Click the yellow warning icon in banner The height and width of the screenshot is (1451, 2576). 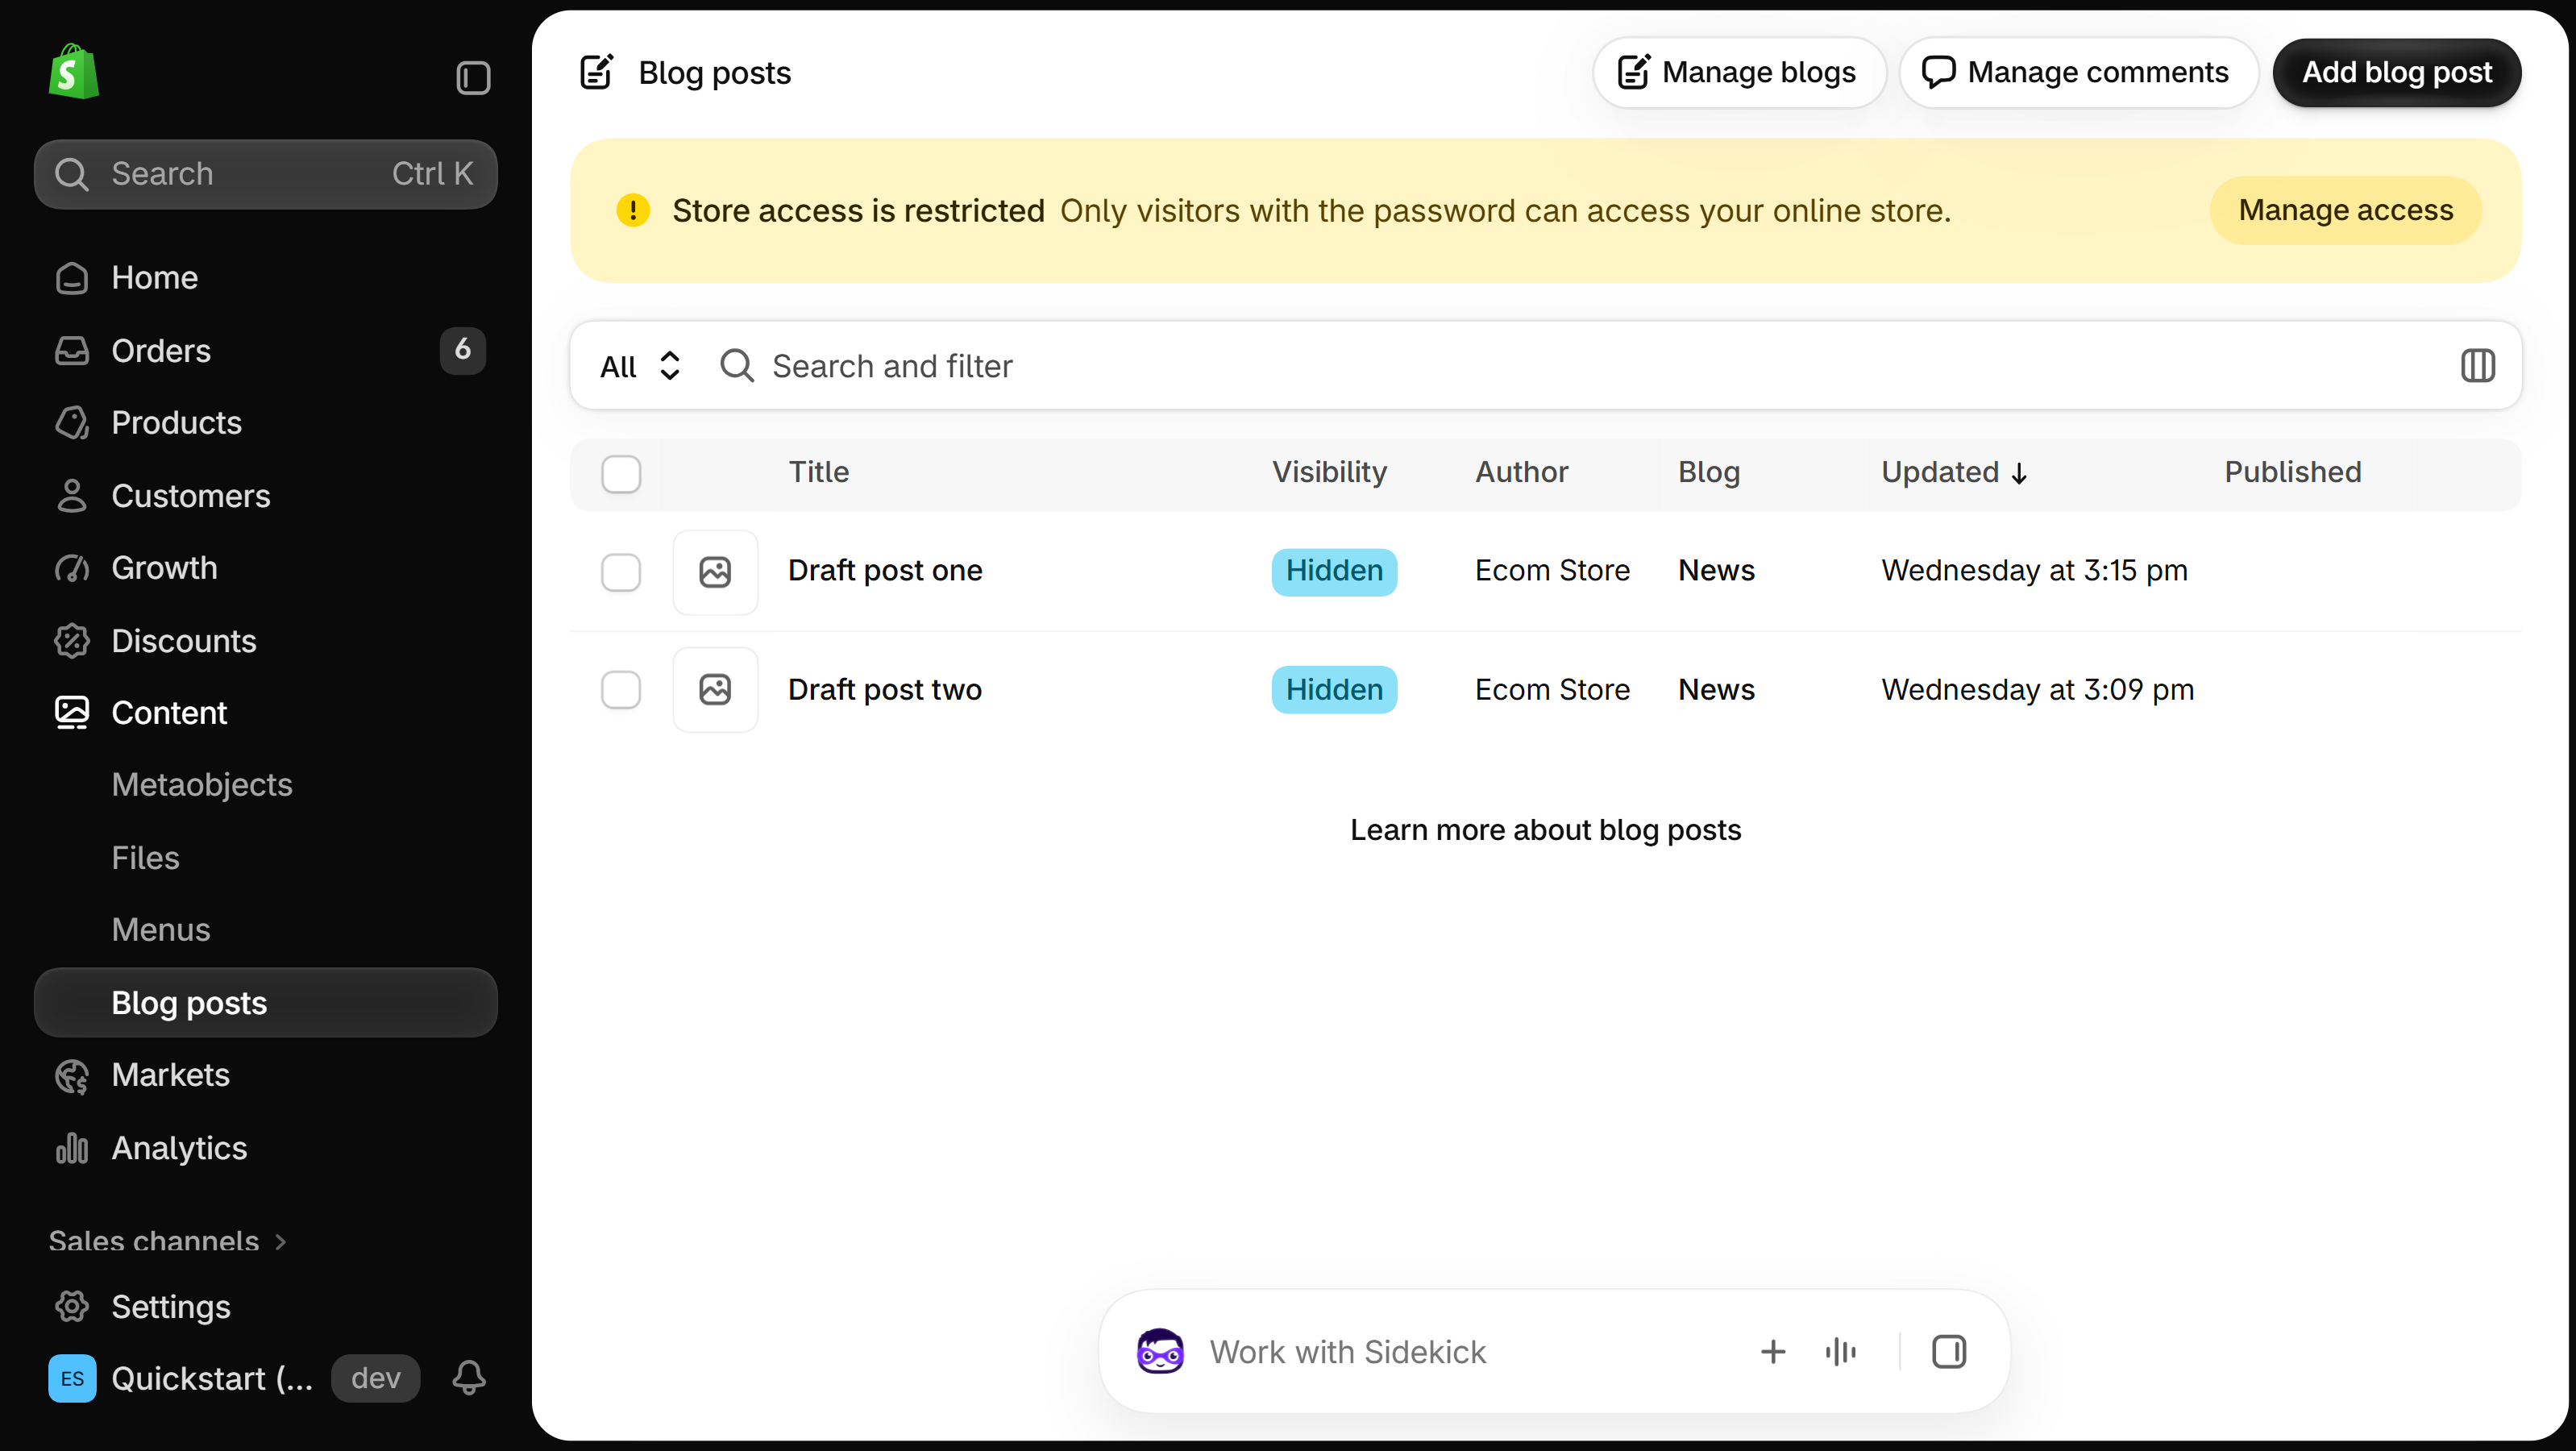click(x=633, y=211)
